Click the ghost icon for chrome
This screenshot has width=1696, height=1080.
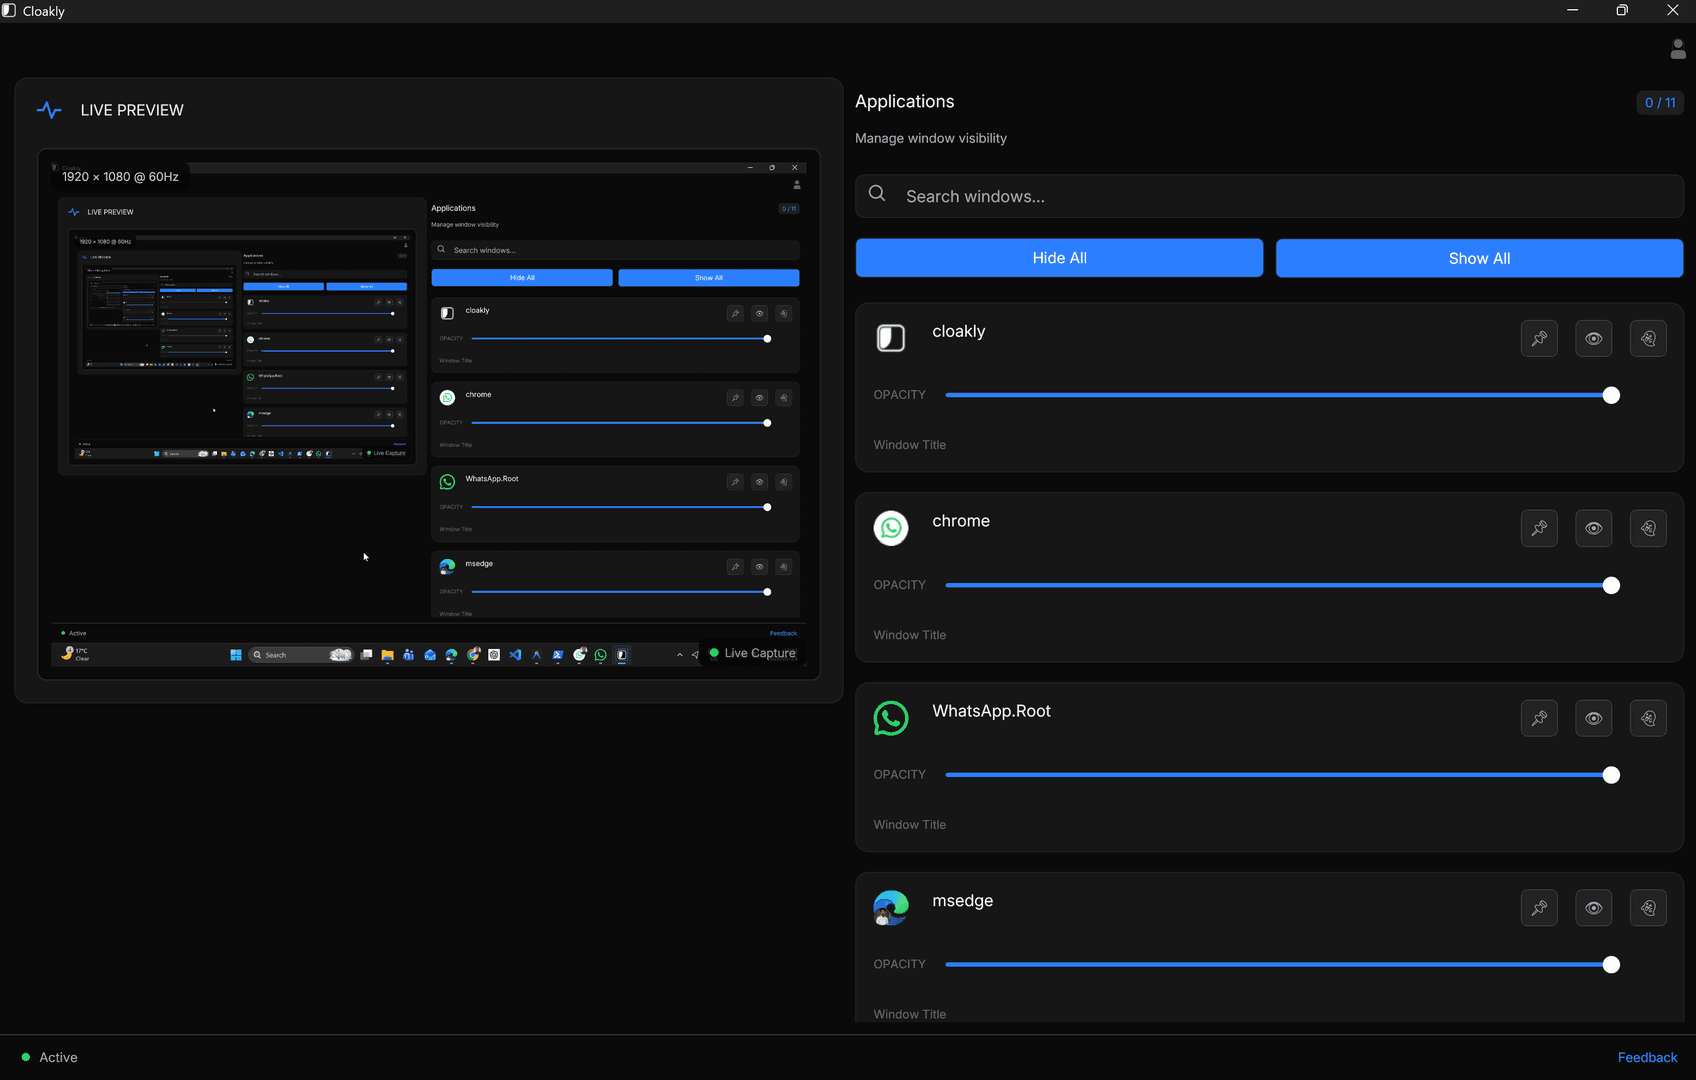point(1648,529)
